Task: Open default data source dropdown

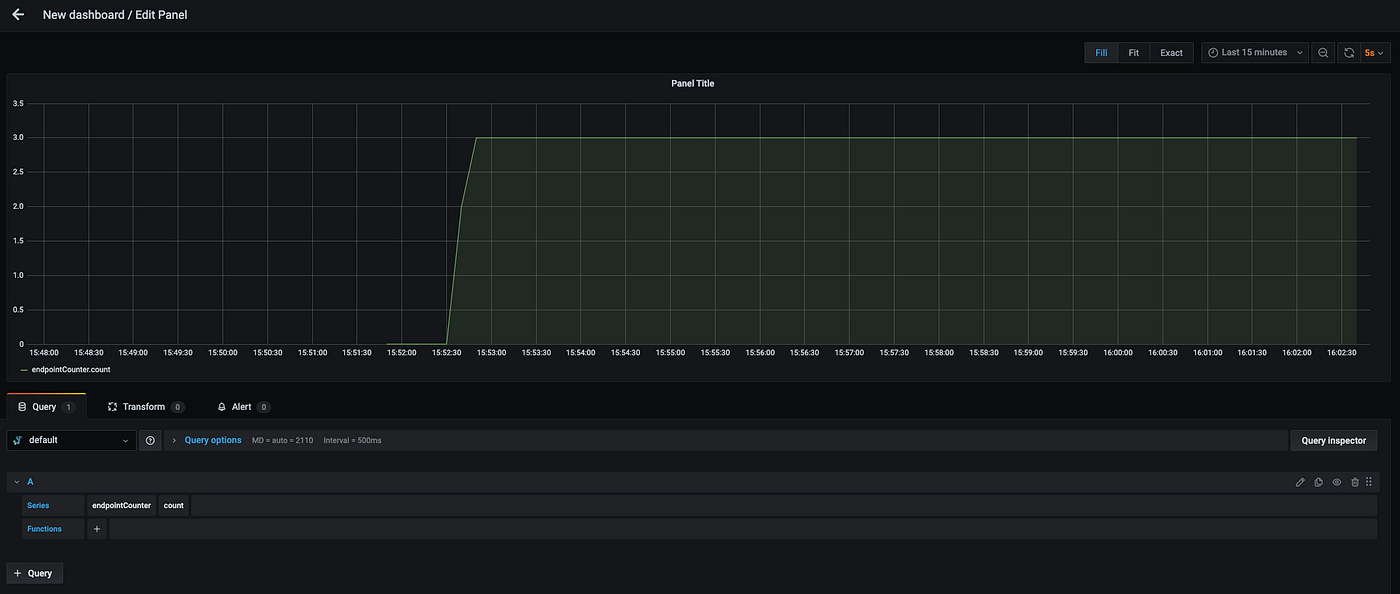Action: click(72, 440)
